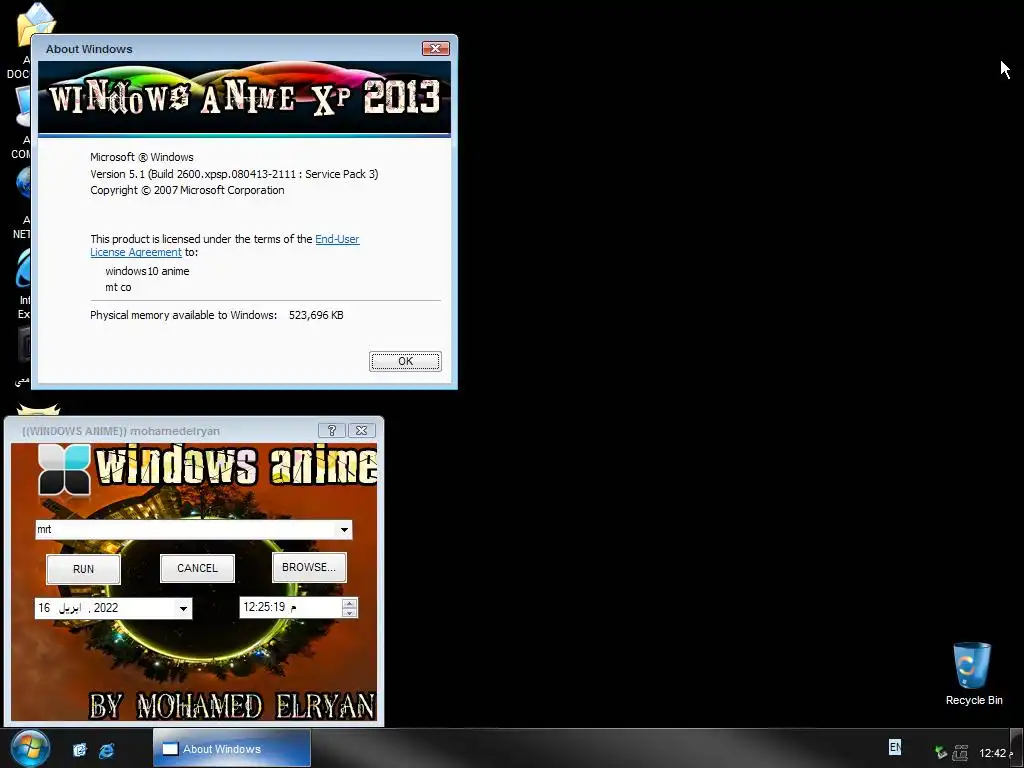Click the Version 5.1 build text
Screen dimensions: 1024x768
[x=234, y=174]
